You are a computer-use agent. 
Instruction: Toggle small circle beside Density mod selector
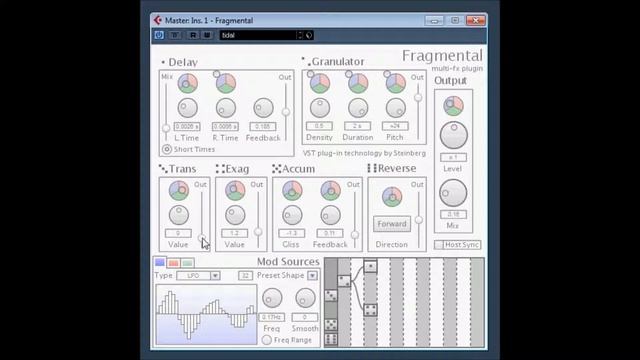click(311, 74)
